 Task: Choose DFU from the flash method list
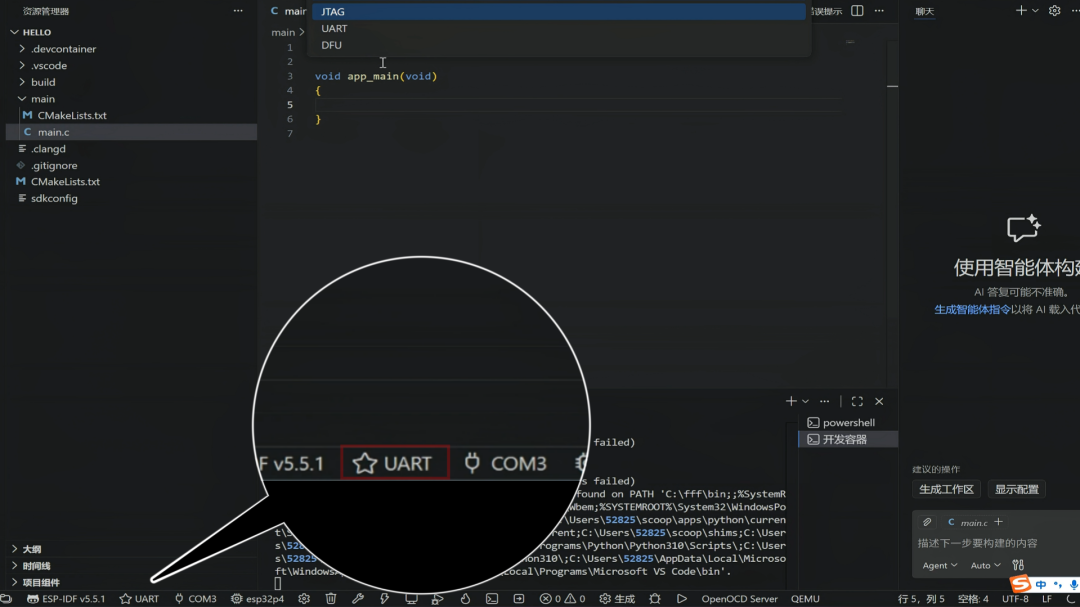[559, 45]
